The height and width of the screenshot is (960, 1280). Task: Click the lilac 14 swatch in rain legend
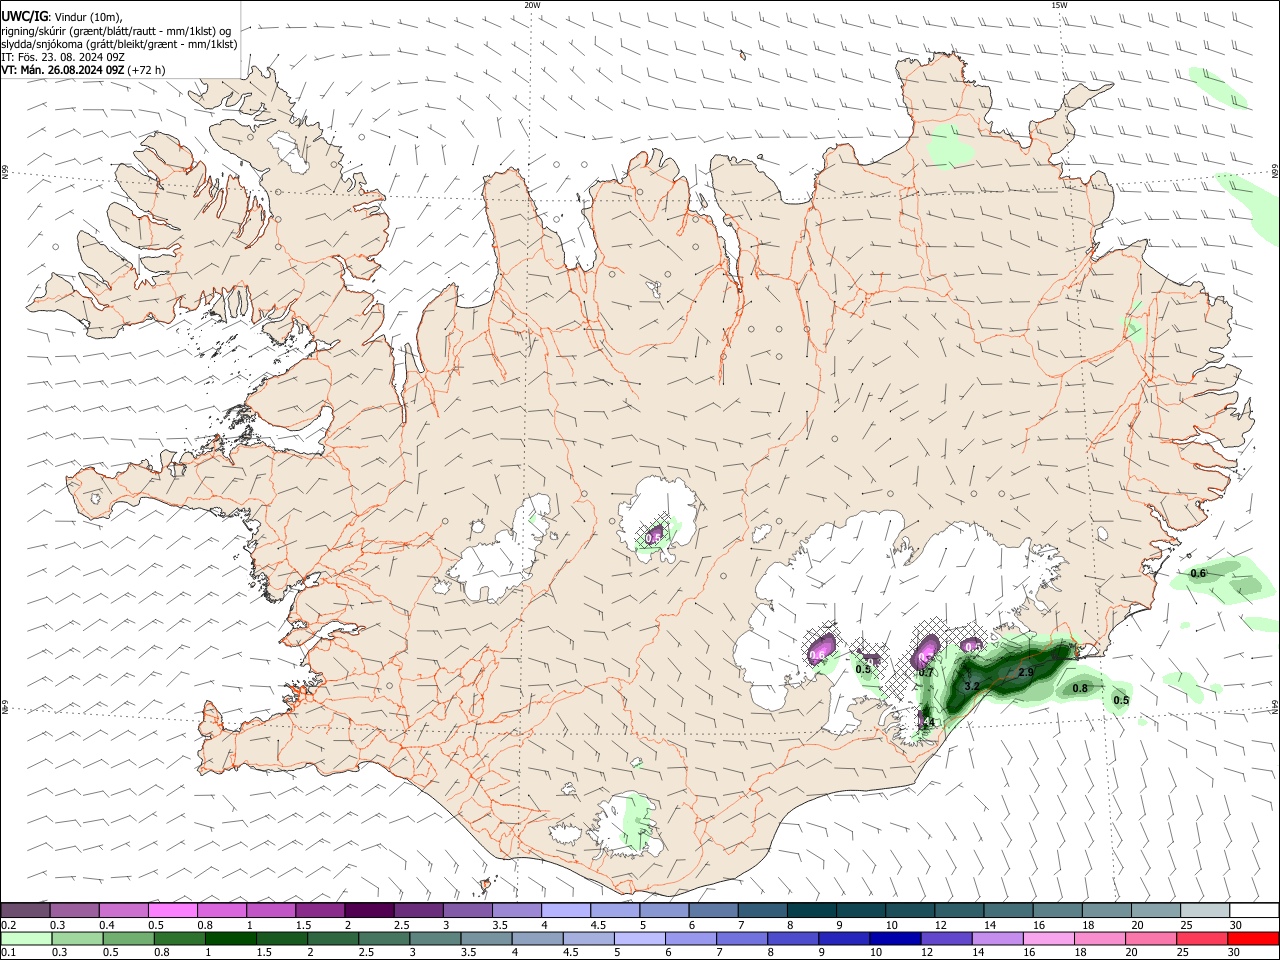pos(996,938)
